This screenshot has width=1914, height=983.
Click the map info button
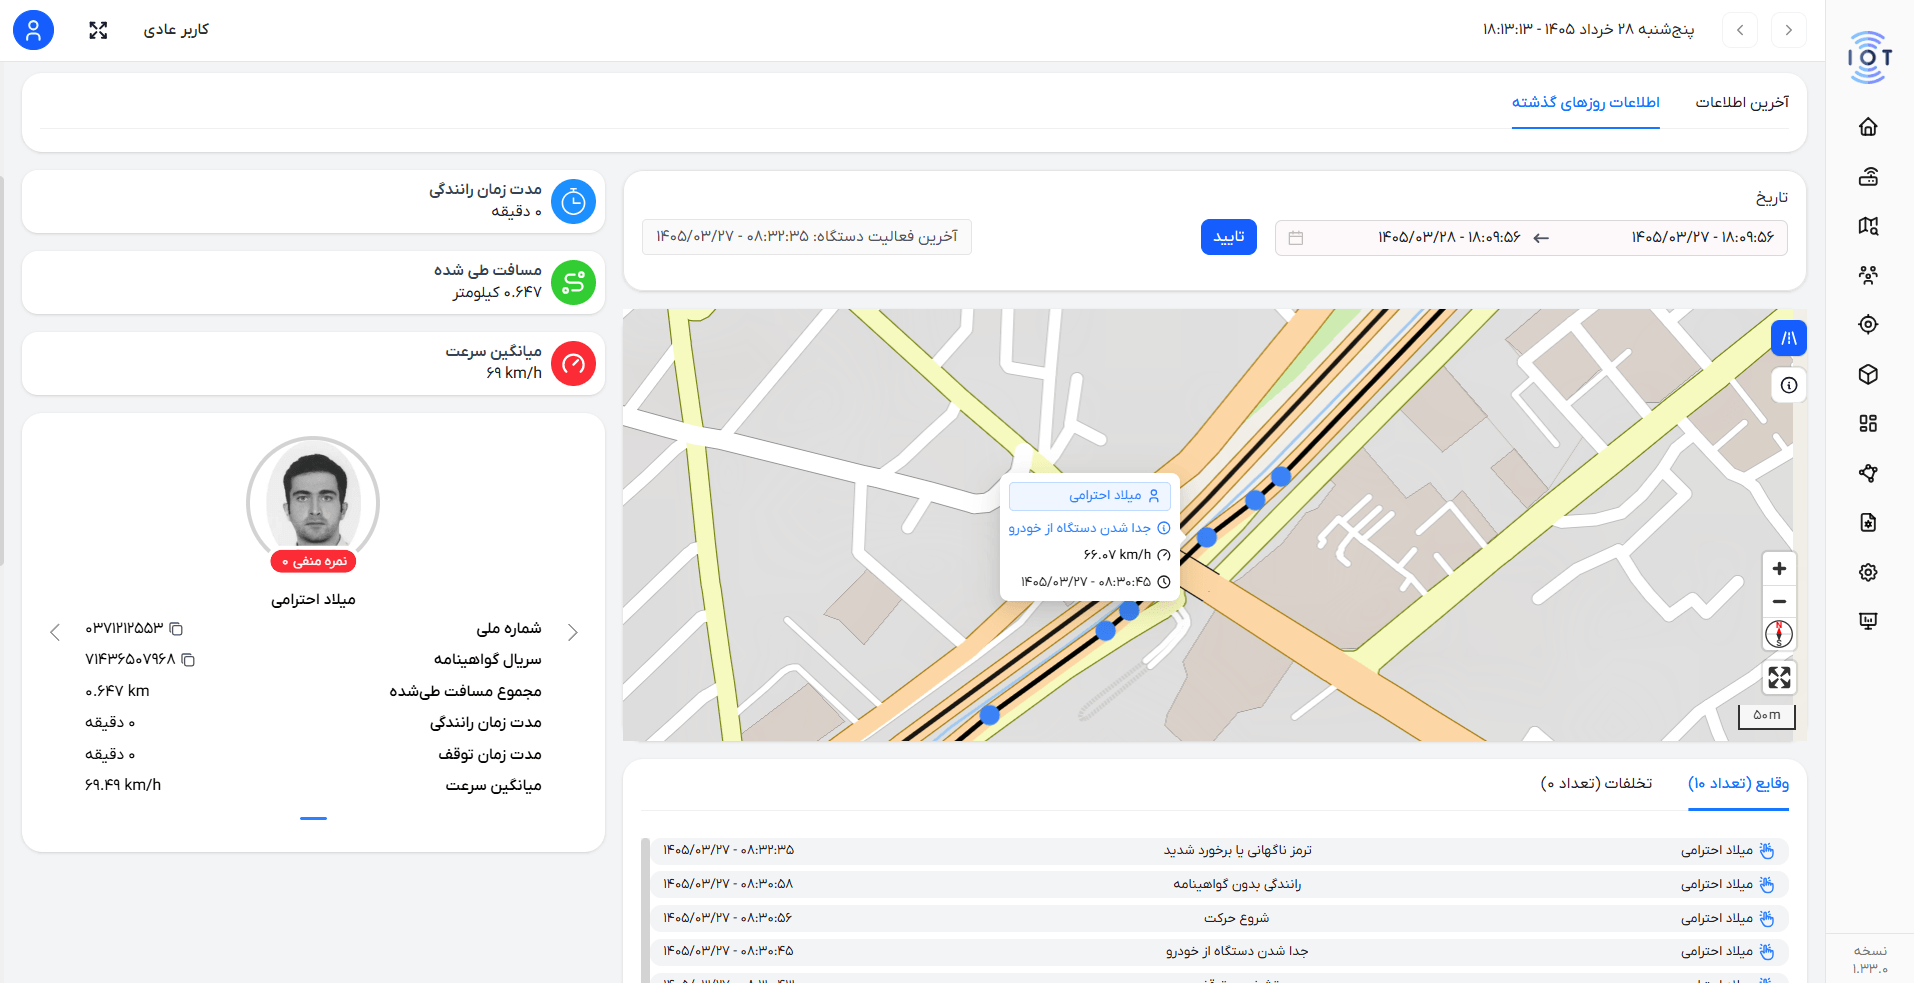pos(1789,385)
